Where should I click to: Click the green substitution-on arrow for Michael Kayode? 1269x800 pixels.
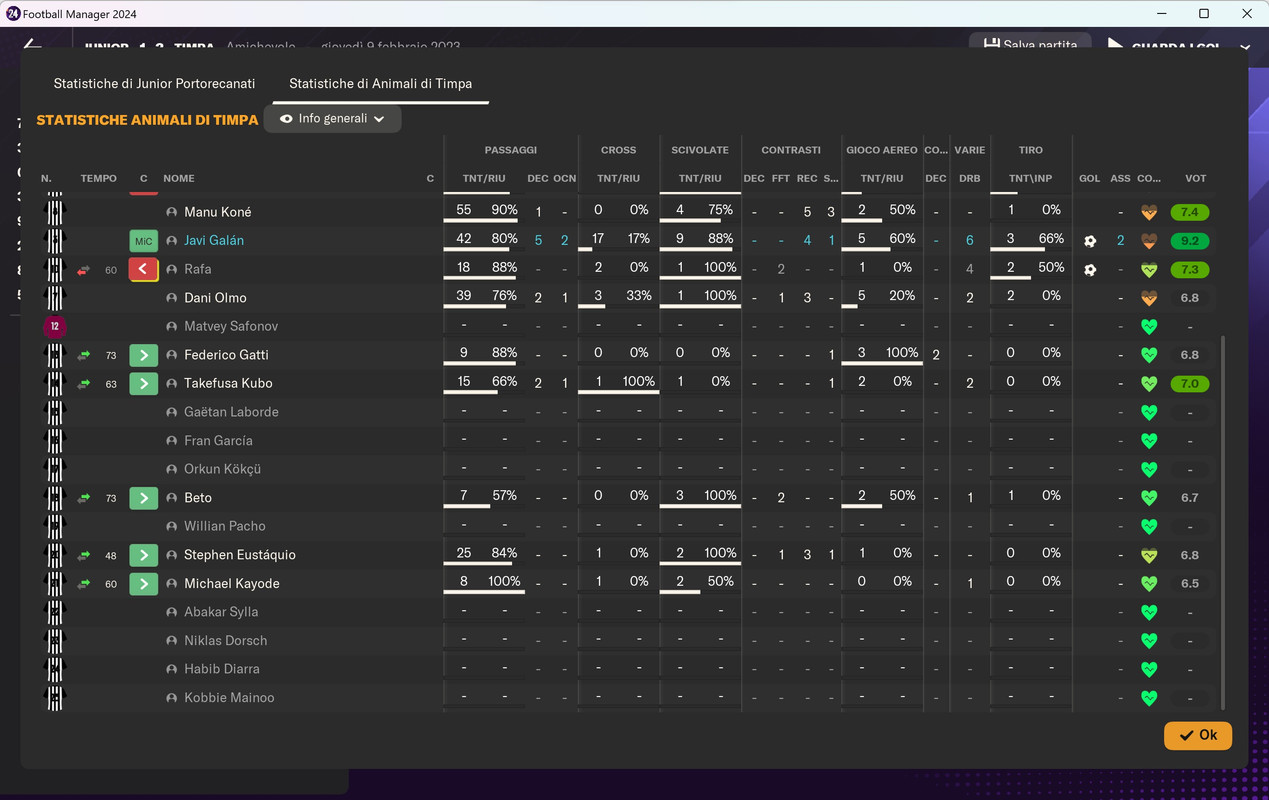(x=144, y=584)
